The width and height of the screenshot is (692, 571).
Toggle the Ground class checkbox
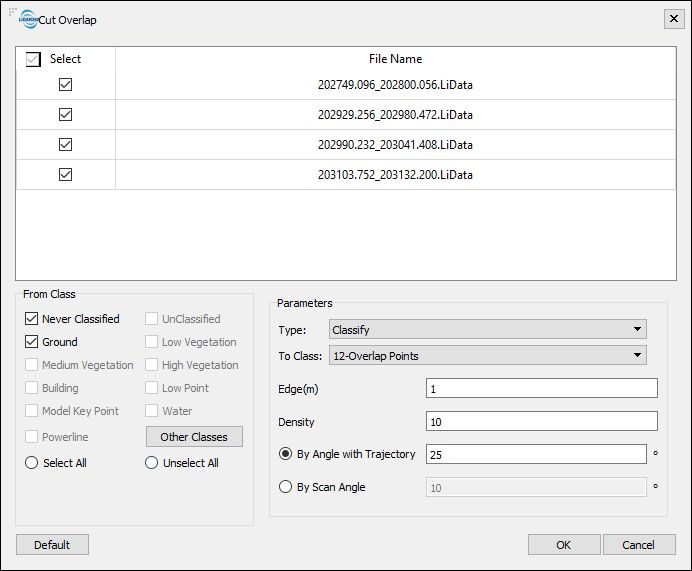(31, 342)
